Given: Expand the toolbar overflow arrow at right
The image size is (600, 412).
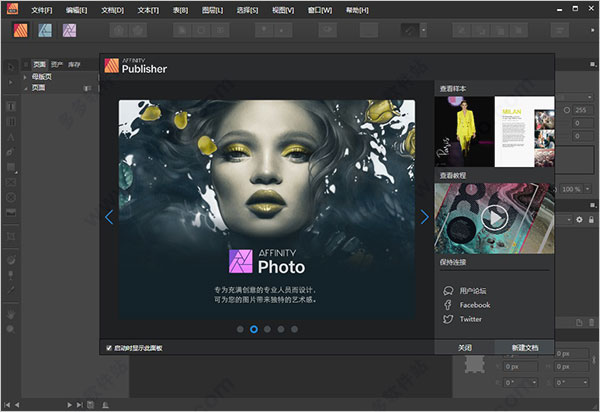Looking at the screenshot, I should 593,30.
